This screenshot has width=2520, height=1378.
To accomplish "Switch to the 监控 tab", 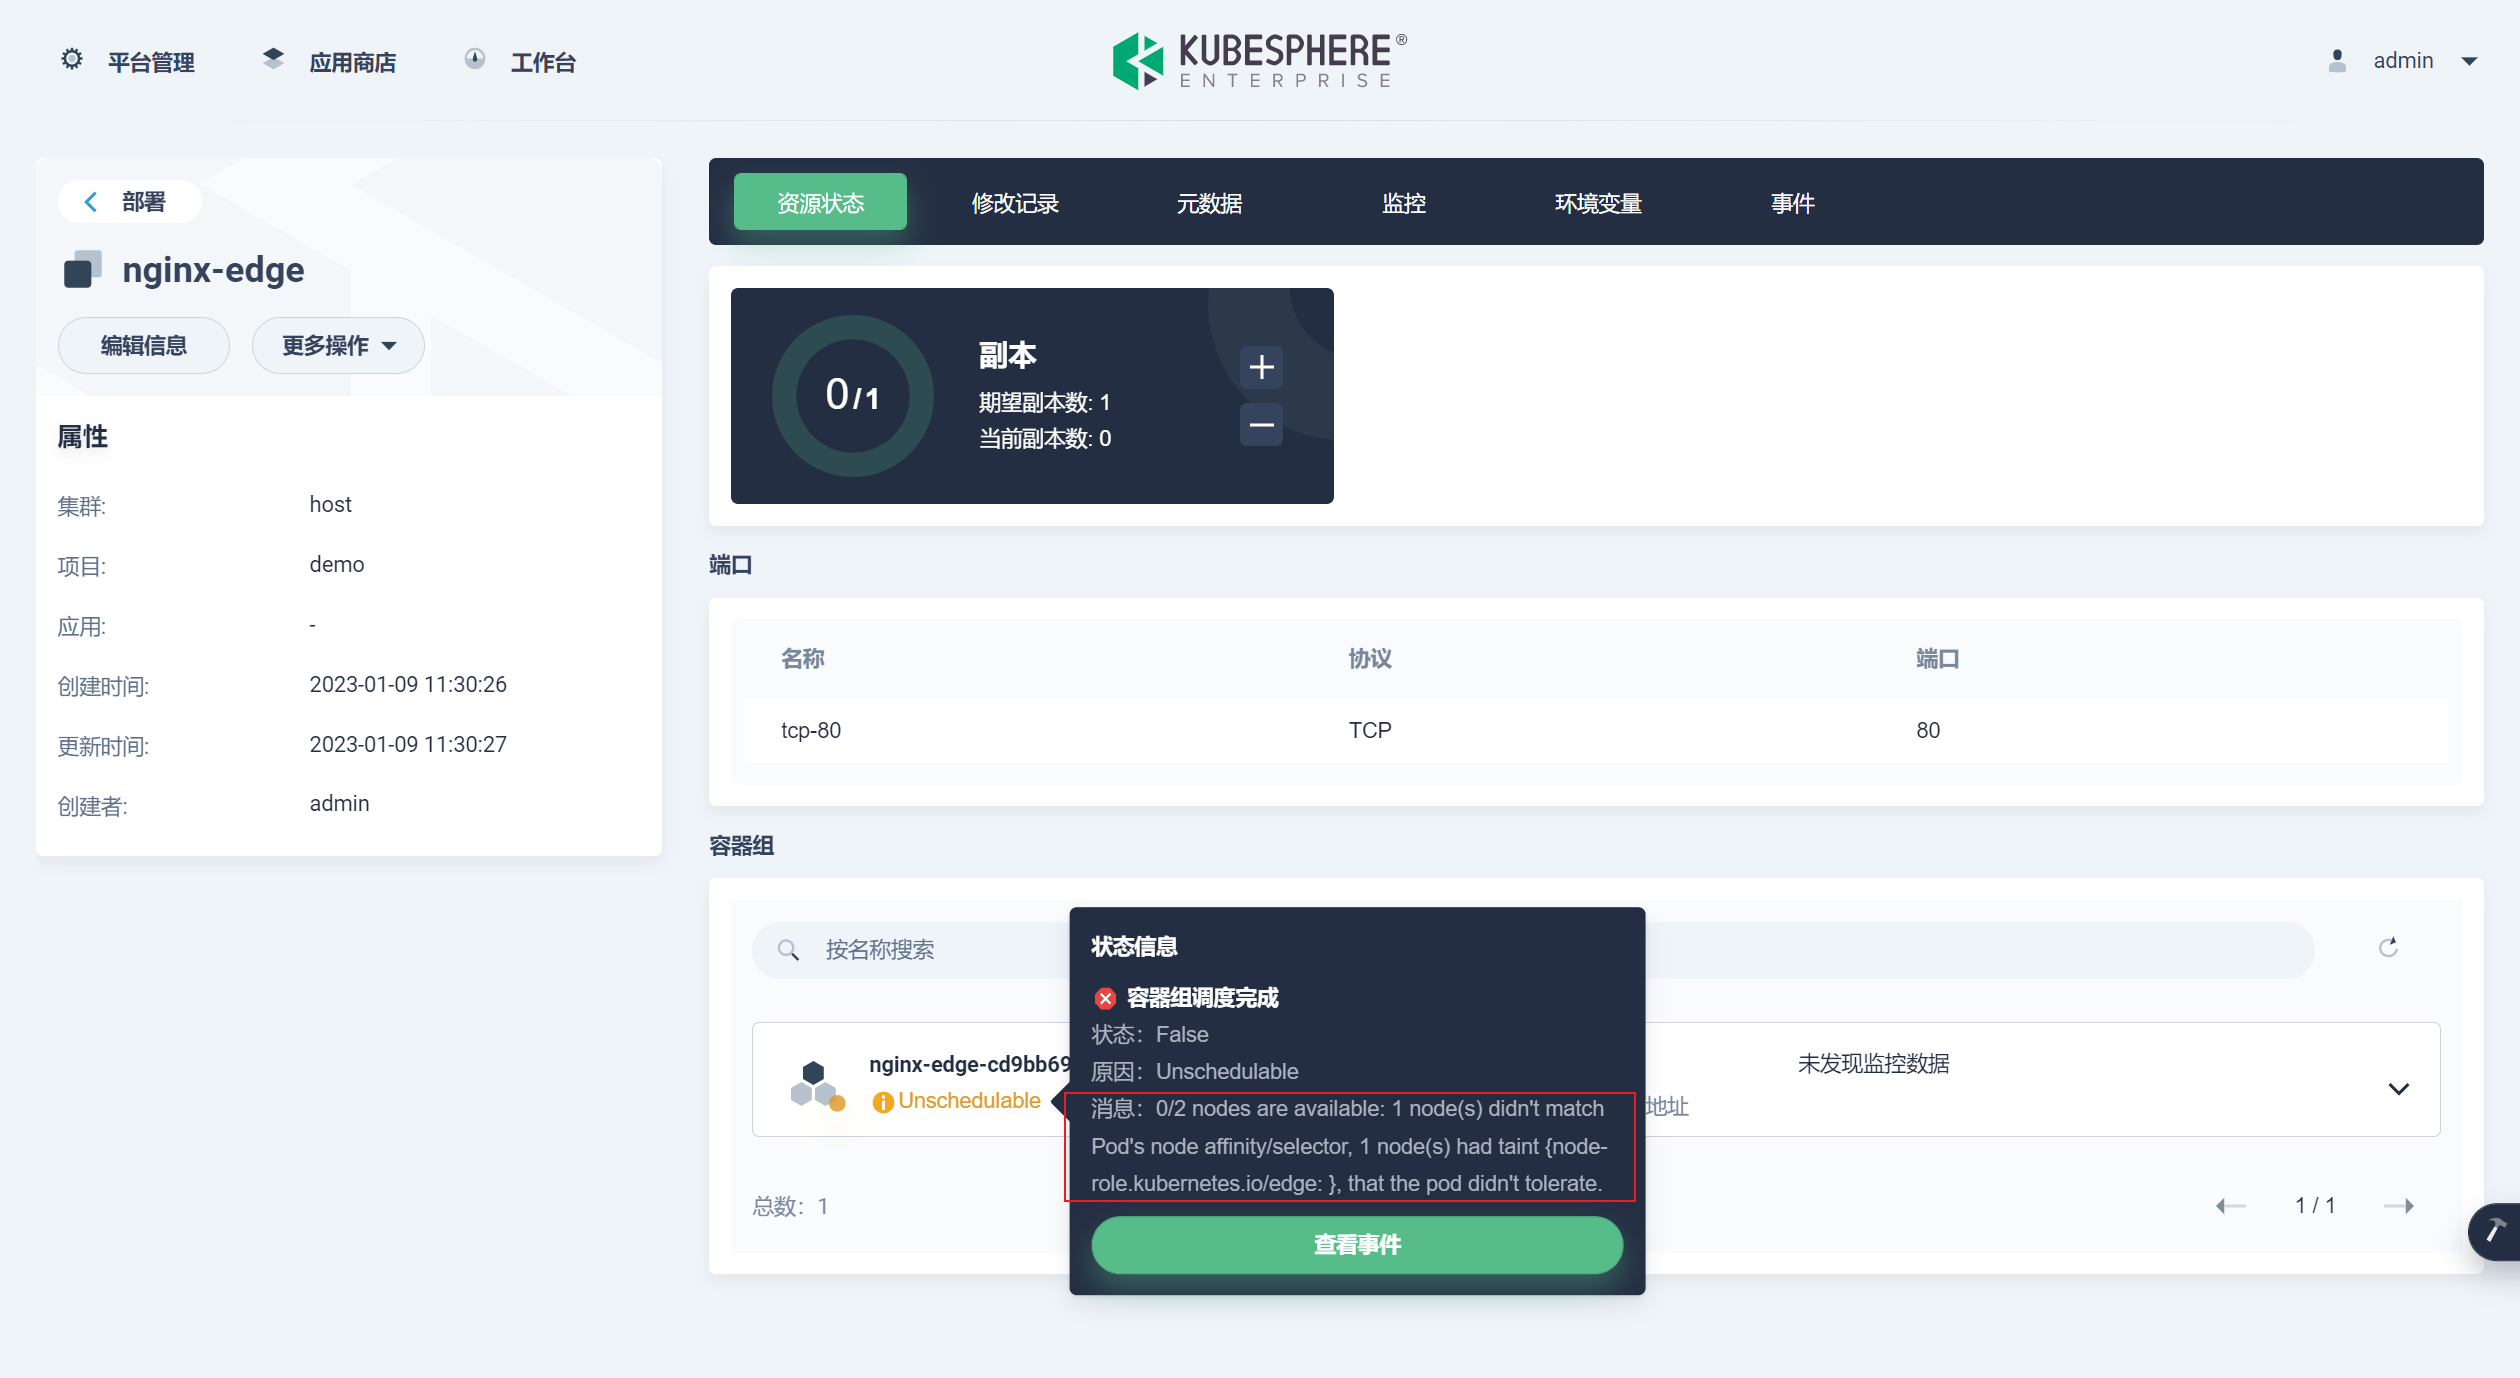I will (1403, 203).
